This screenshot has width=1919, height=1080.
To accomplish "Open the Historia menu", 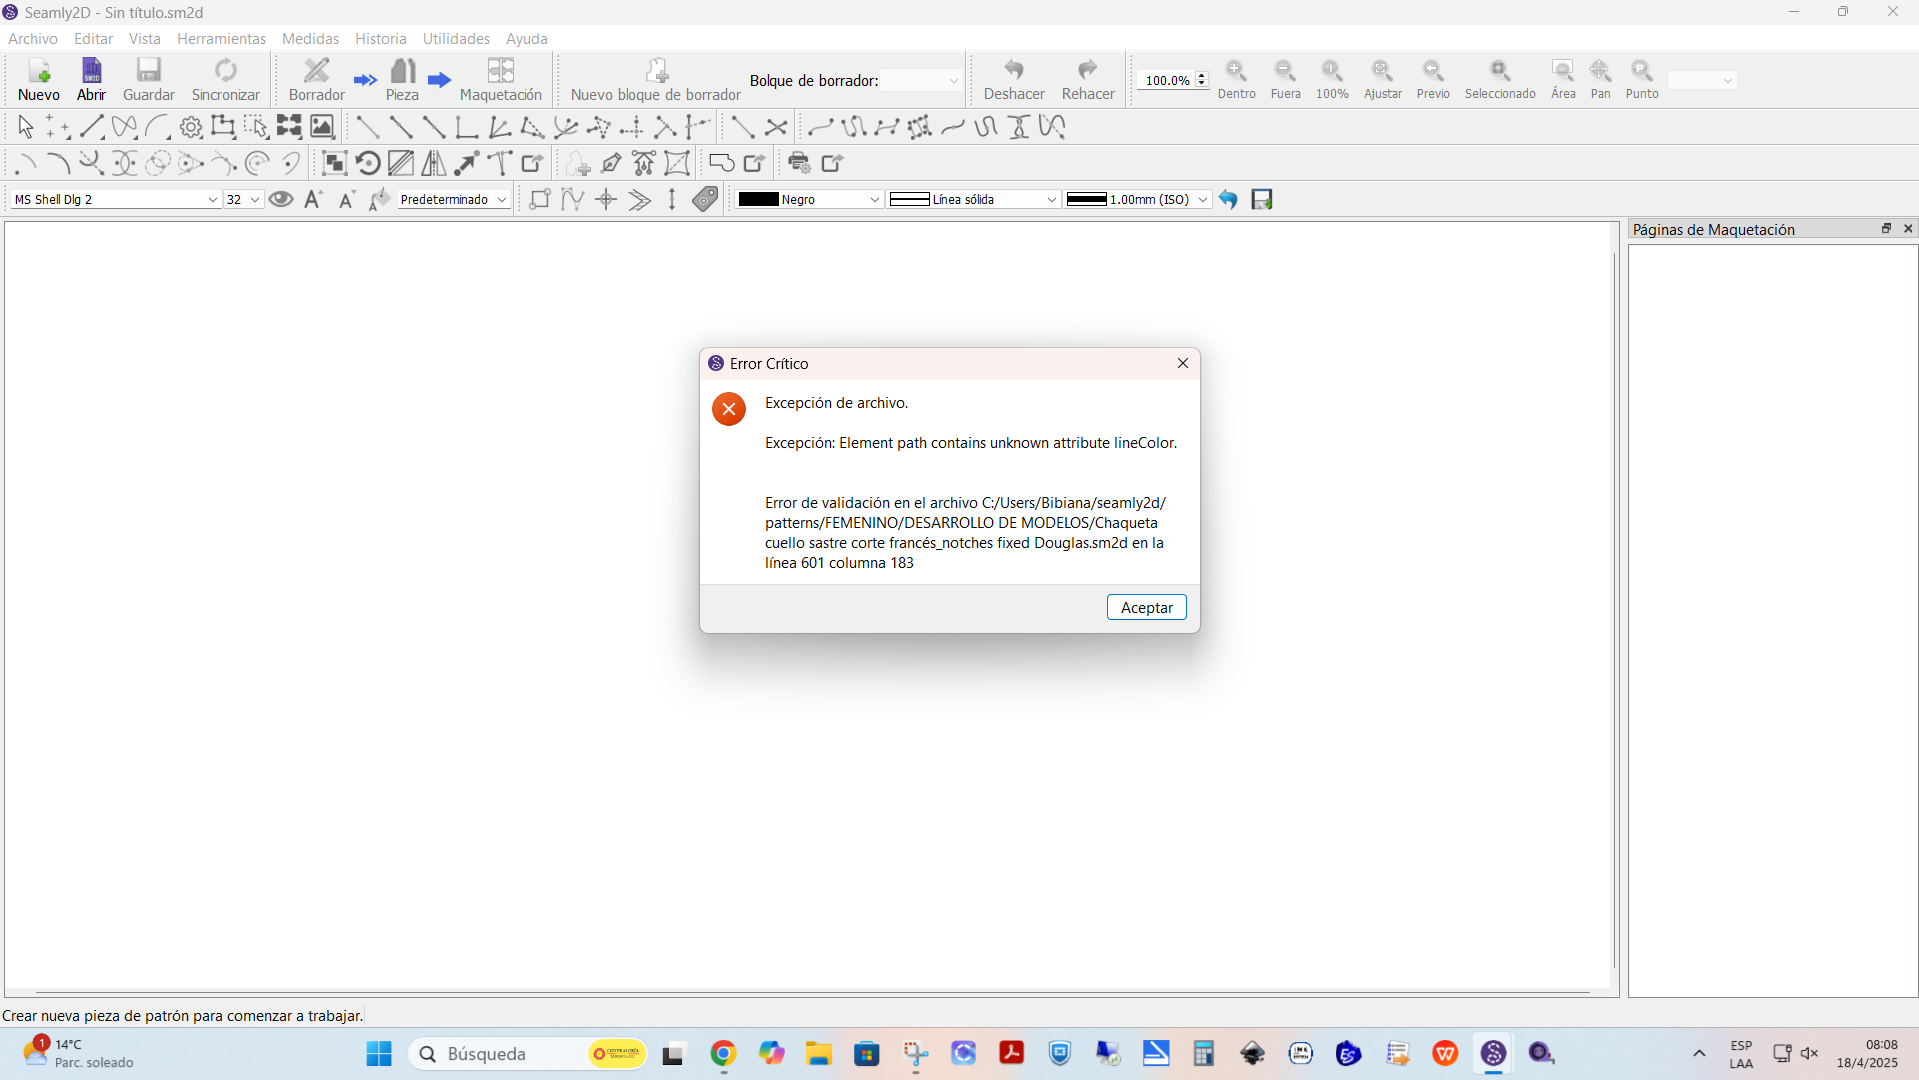I will (380, 38).
